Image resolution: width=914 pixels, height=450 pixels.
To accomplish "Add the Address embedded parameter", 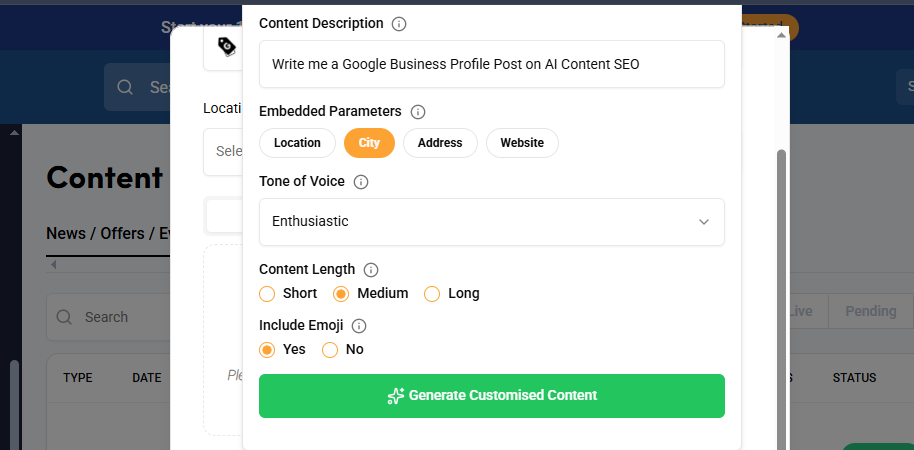I will click(x=440, y=143).
